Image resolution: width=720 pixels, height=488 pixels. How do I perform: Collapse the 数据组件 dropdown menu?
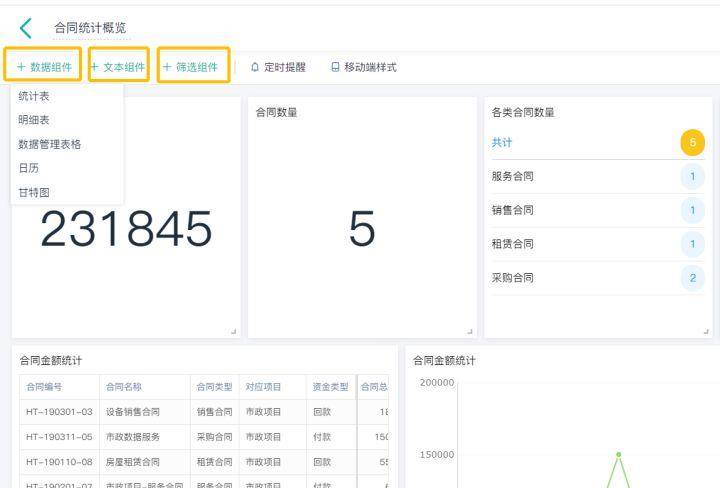43,67
